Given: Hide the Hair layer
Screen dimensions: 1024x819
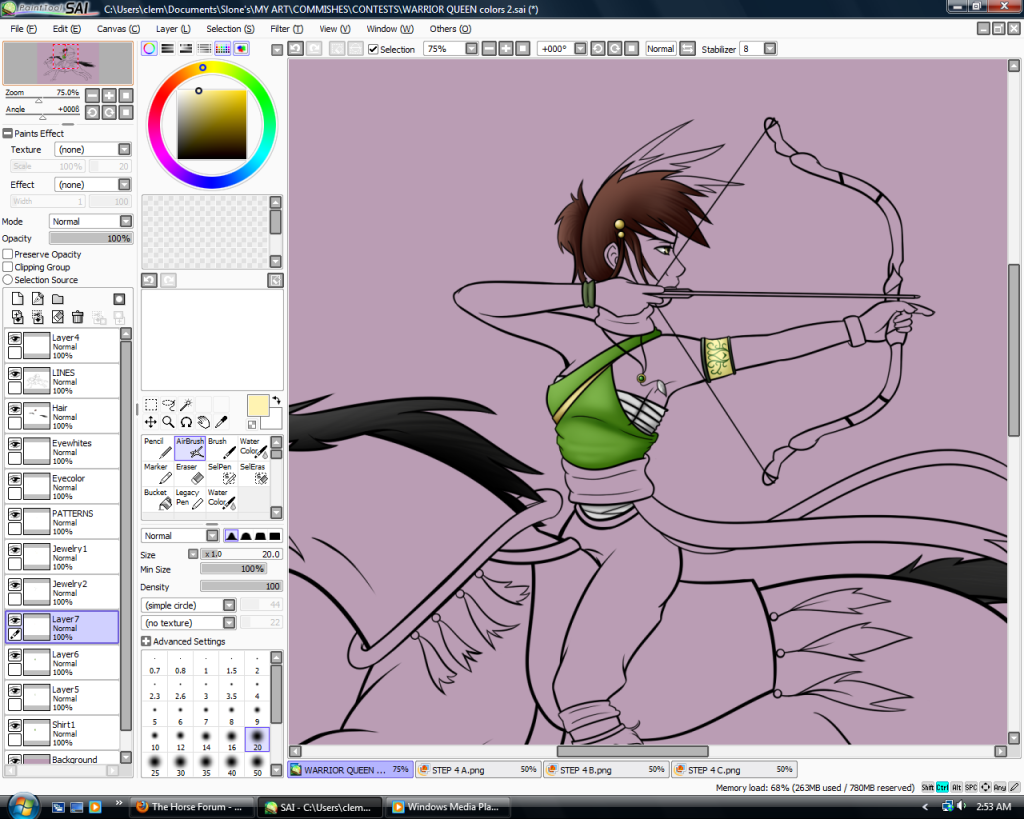Looking at the screenshot, I should tap(14, 409).
